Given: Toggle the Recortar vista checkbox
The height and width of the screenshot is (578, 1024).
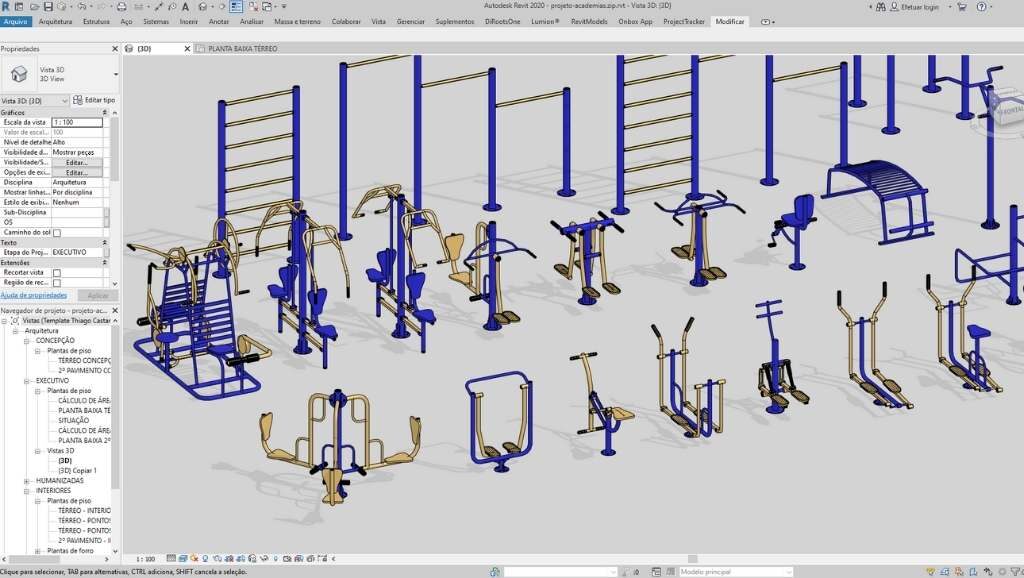Looking at the screenshot, I should click(x=57, y=272).
